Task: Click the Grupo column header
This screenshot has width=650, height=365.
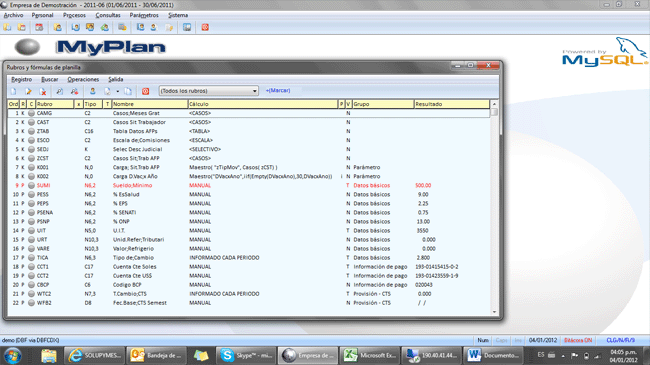Action: coord(383,104)
